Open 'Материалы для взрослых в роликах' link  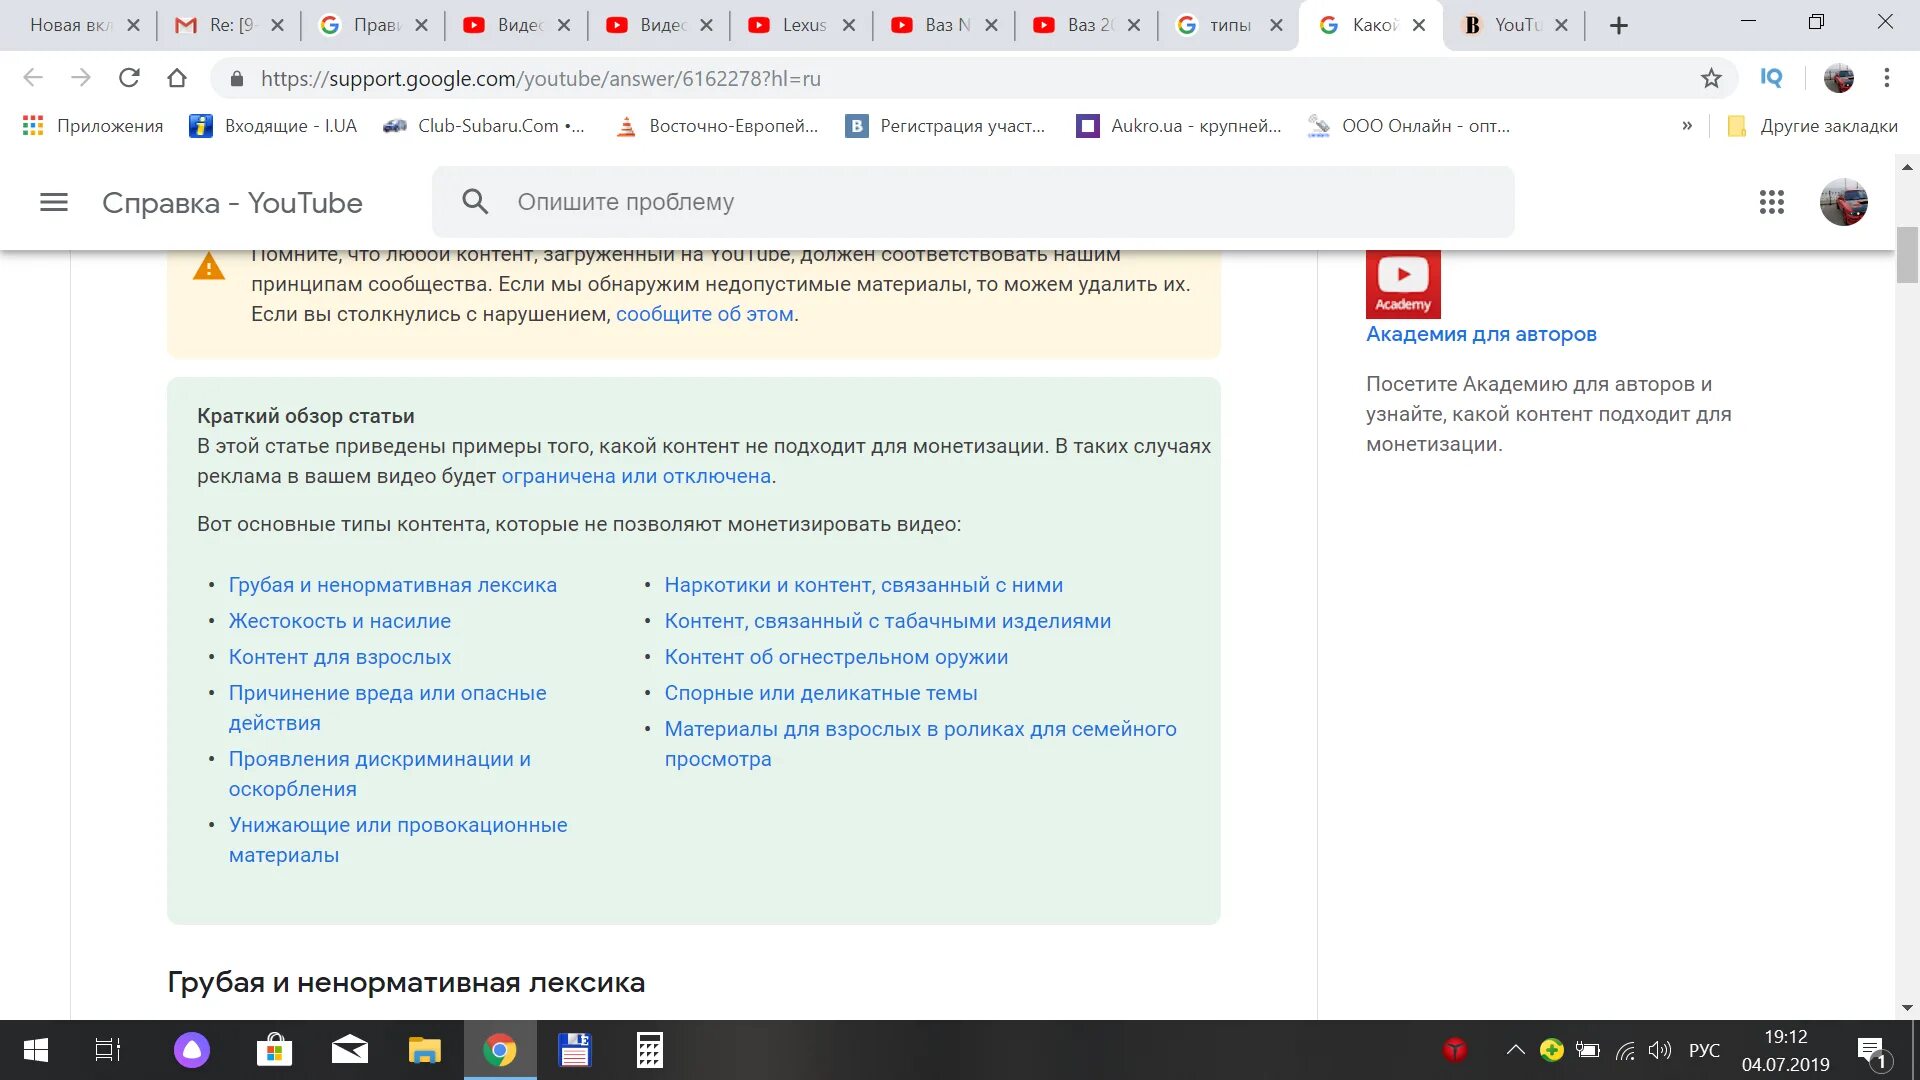[921, 744]
